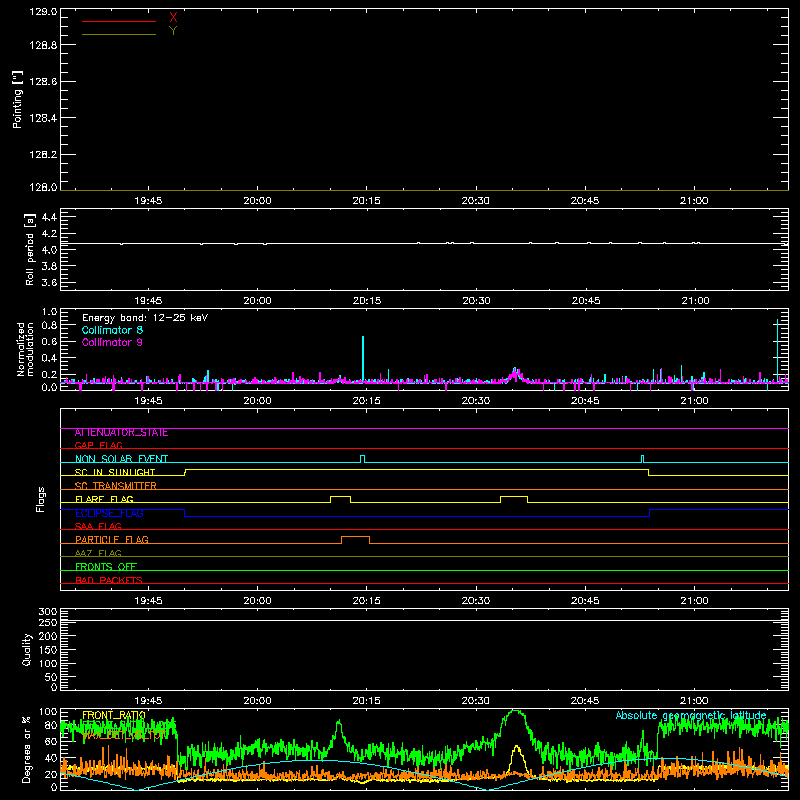Click 20:45 time label under Flags panel
This screenshot has width=800, height=800.
point(585,601)
